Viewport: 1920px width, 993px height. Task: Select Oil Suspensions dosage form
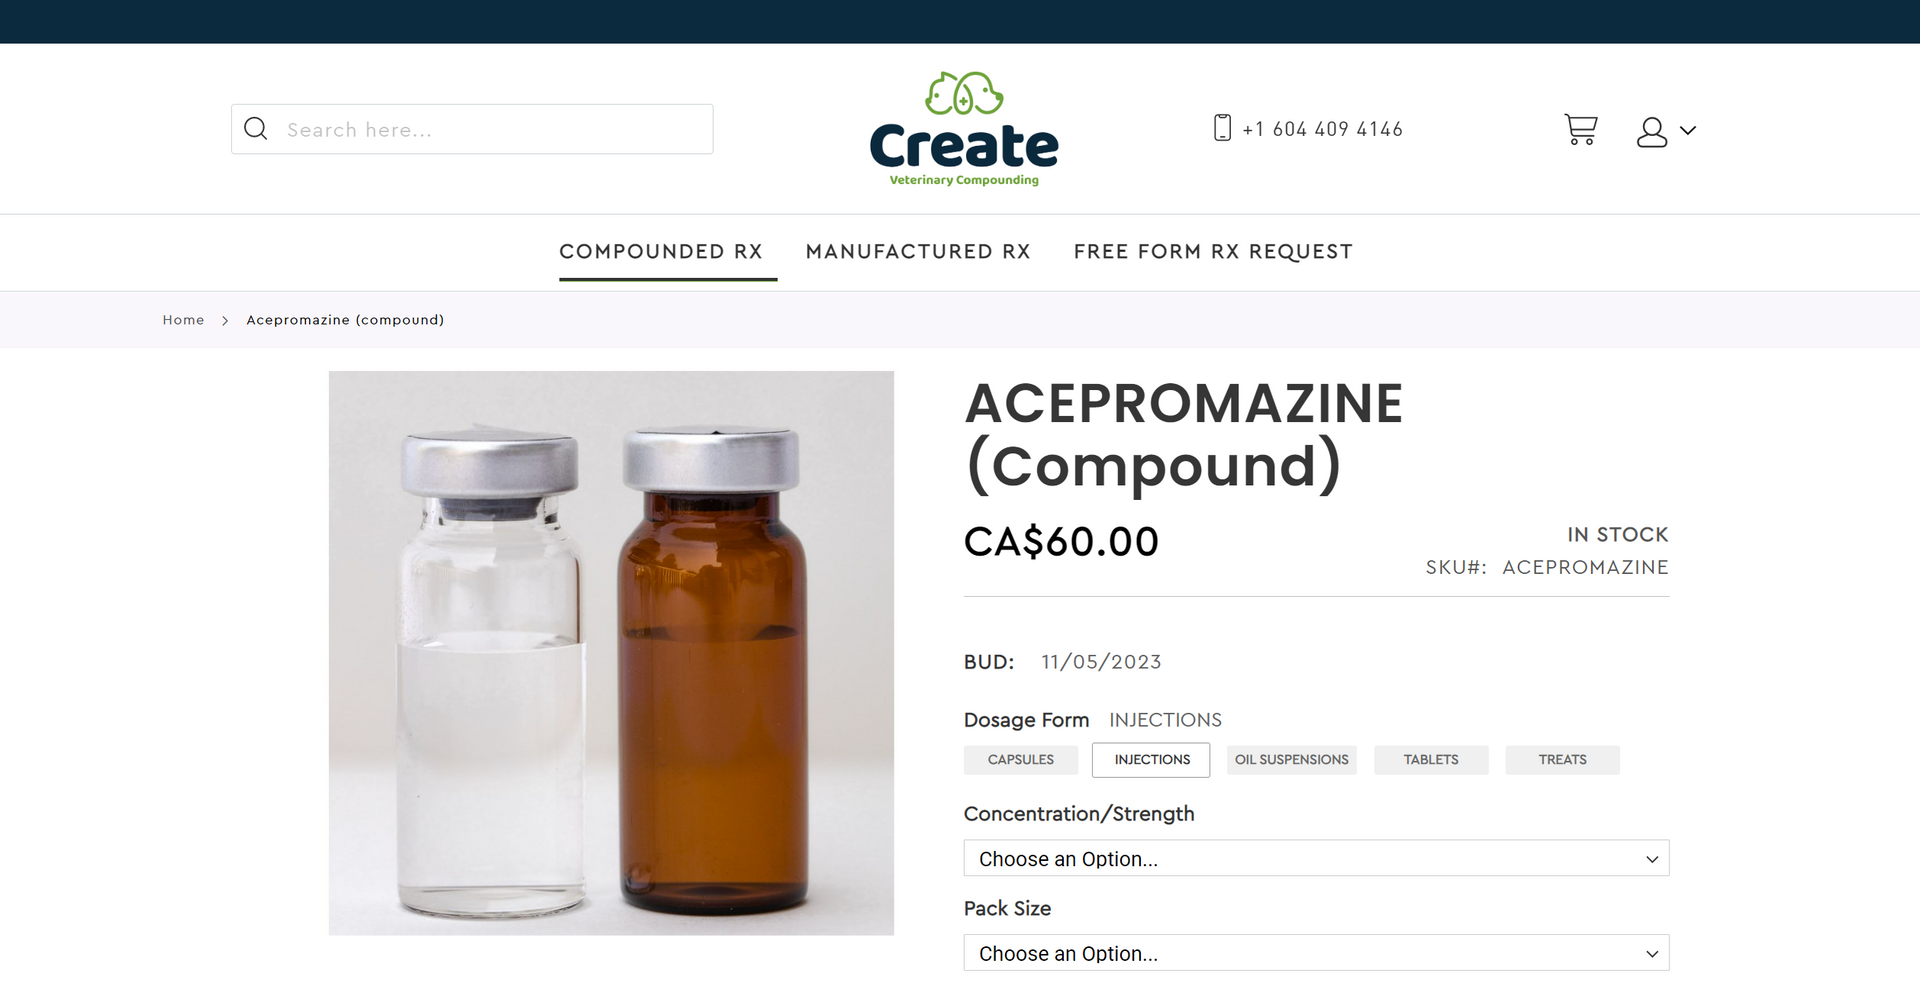1291,760
